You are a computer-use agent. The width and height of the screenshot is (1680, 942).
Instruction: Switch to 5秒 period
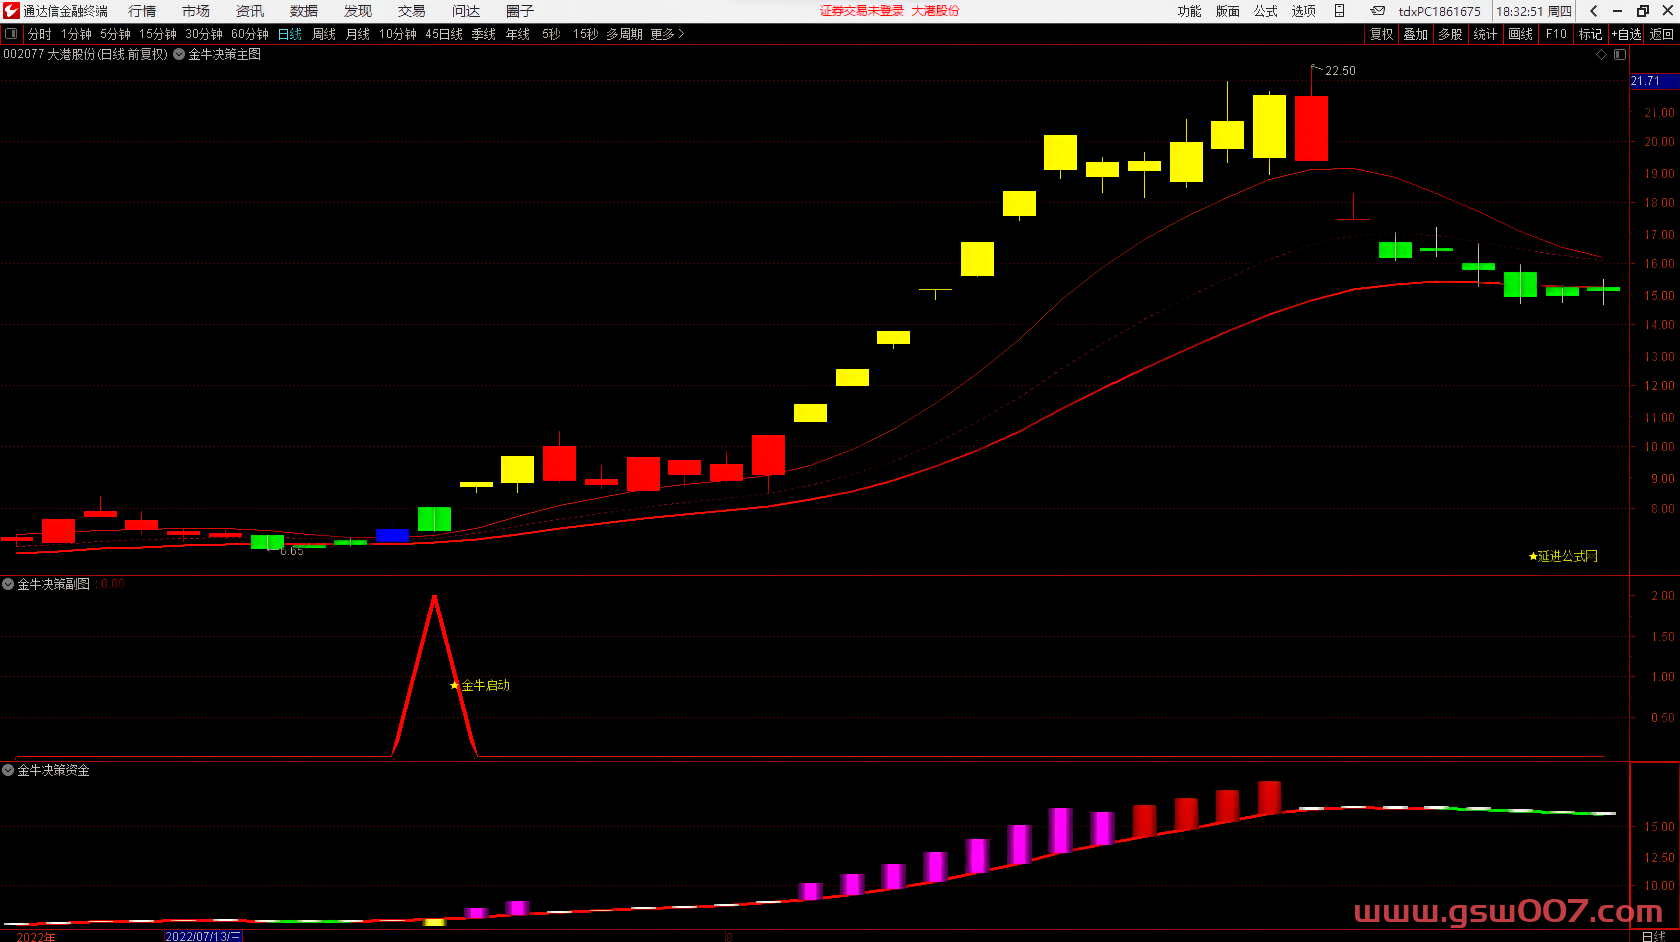click(551, 34)
